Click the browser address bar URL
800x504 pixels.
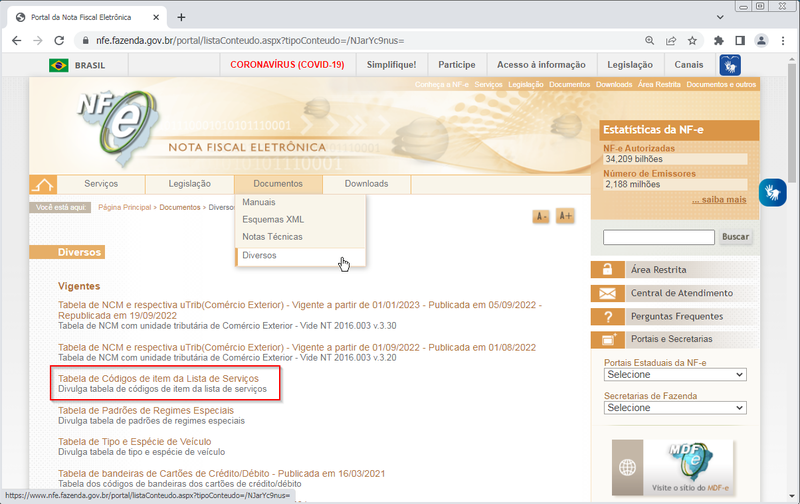click(250, 41)
